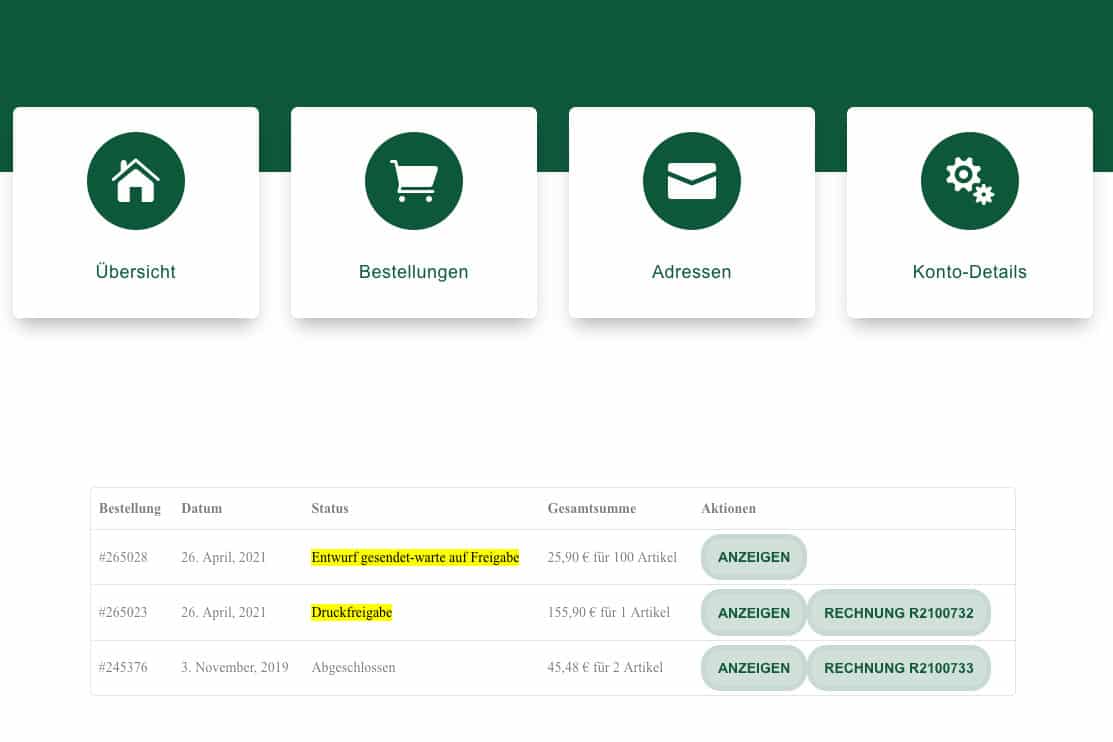This screenshot has width=1113, height=742.
Task: Click order number #265028
Action: (x=123, y=558)
